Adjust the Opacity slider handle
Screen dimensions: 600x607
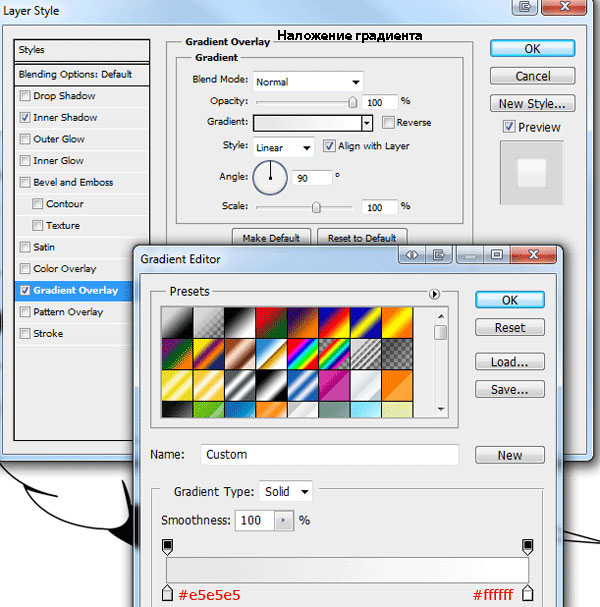point(352,102)
